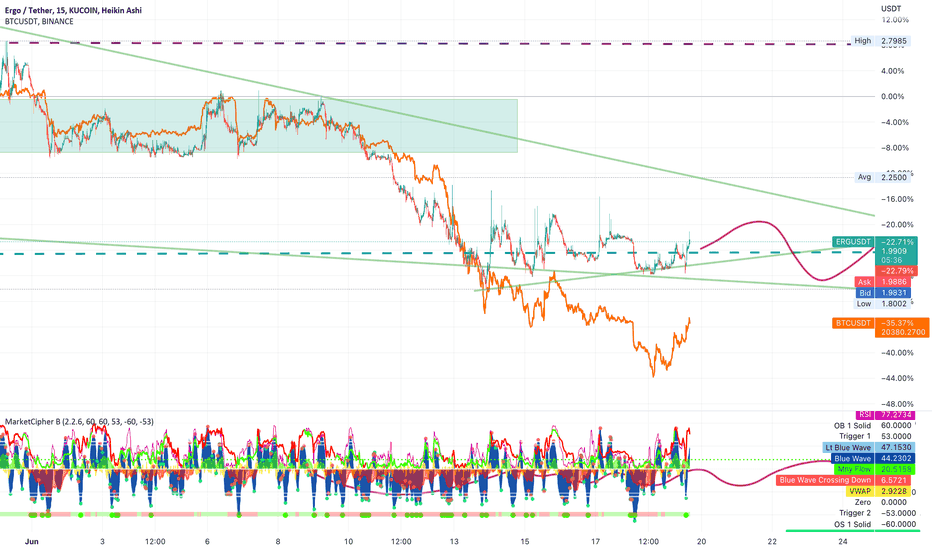Click the -40.00% price scale level
Screen dimensions: 932x550
(895, 353)
